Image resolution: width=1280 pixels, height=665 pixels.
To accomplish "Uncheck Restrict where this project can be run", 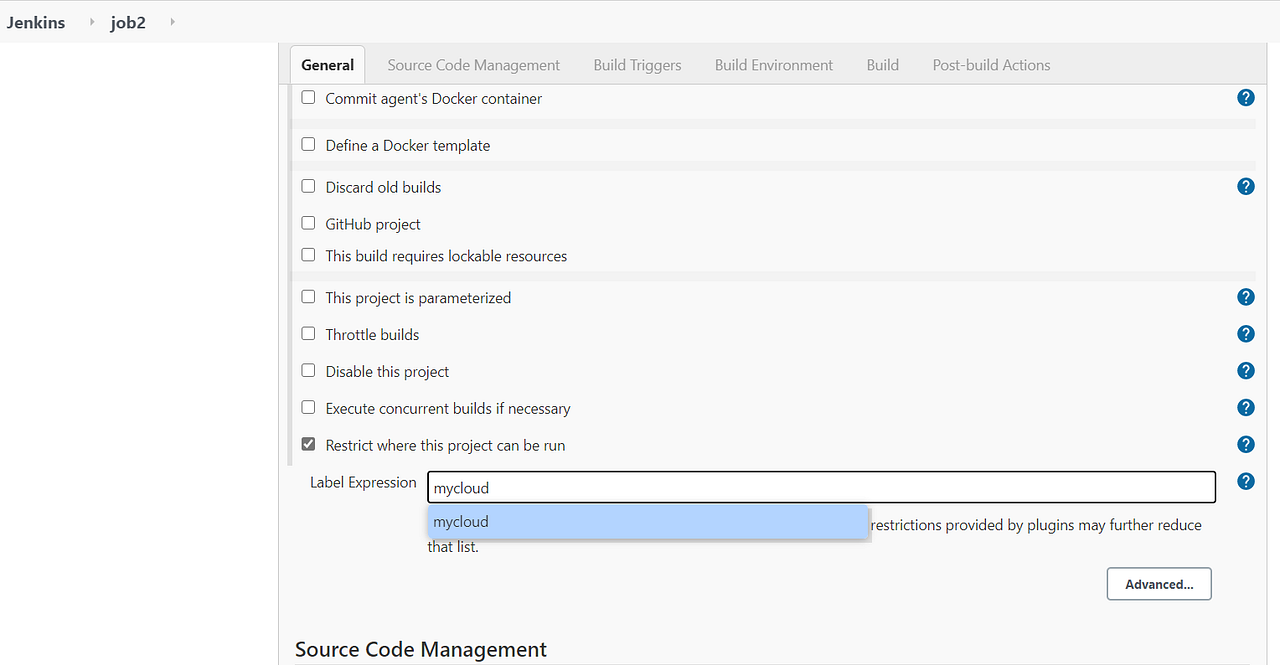I will [308, 445].
